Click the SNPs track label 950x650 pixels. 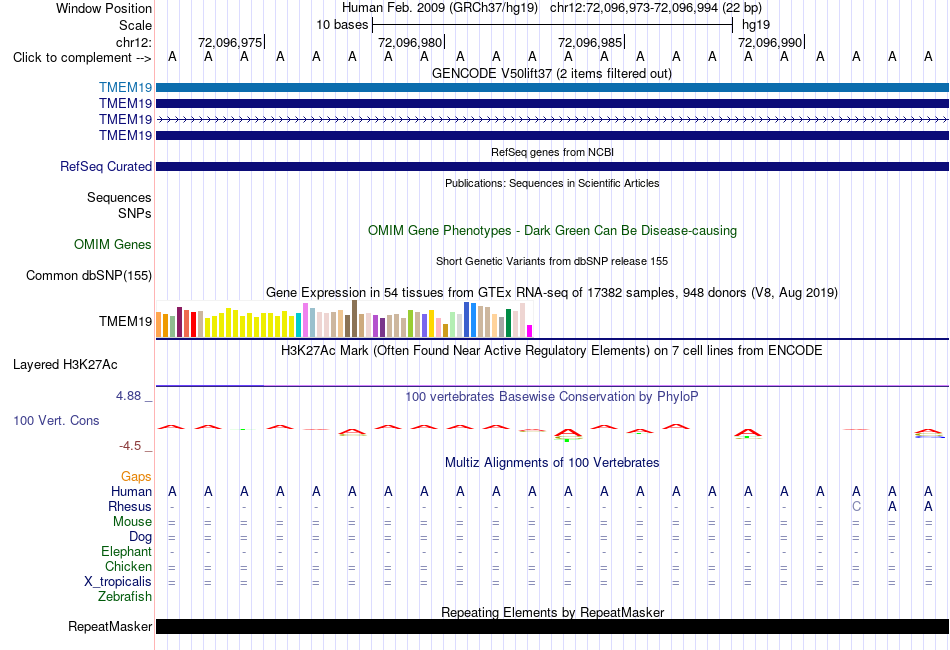coord(135,213)
